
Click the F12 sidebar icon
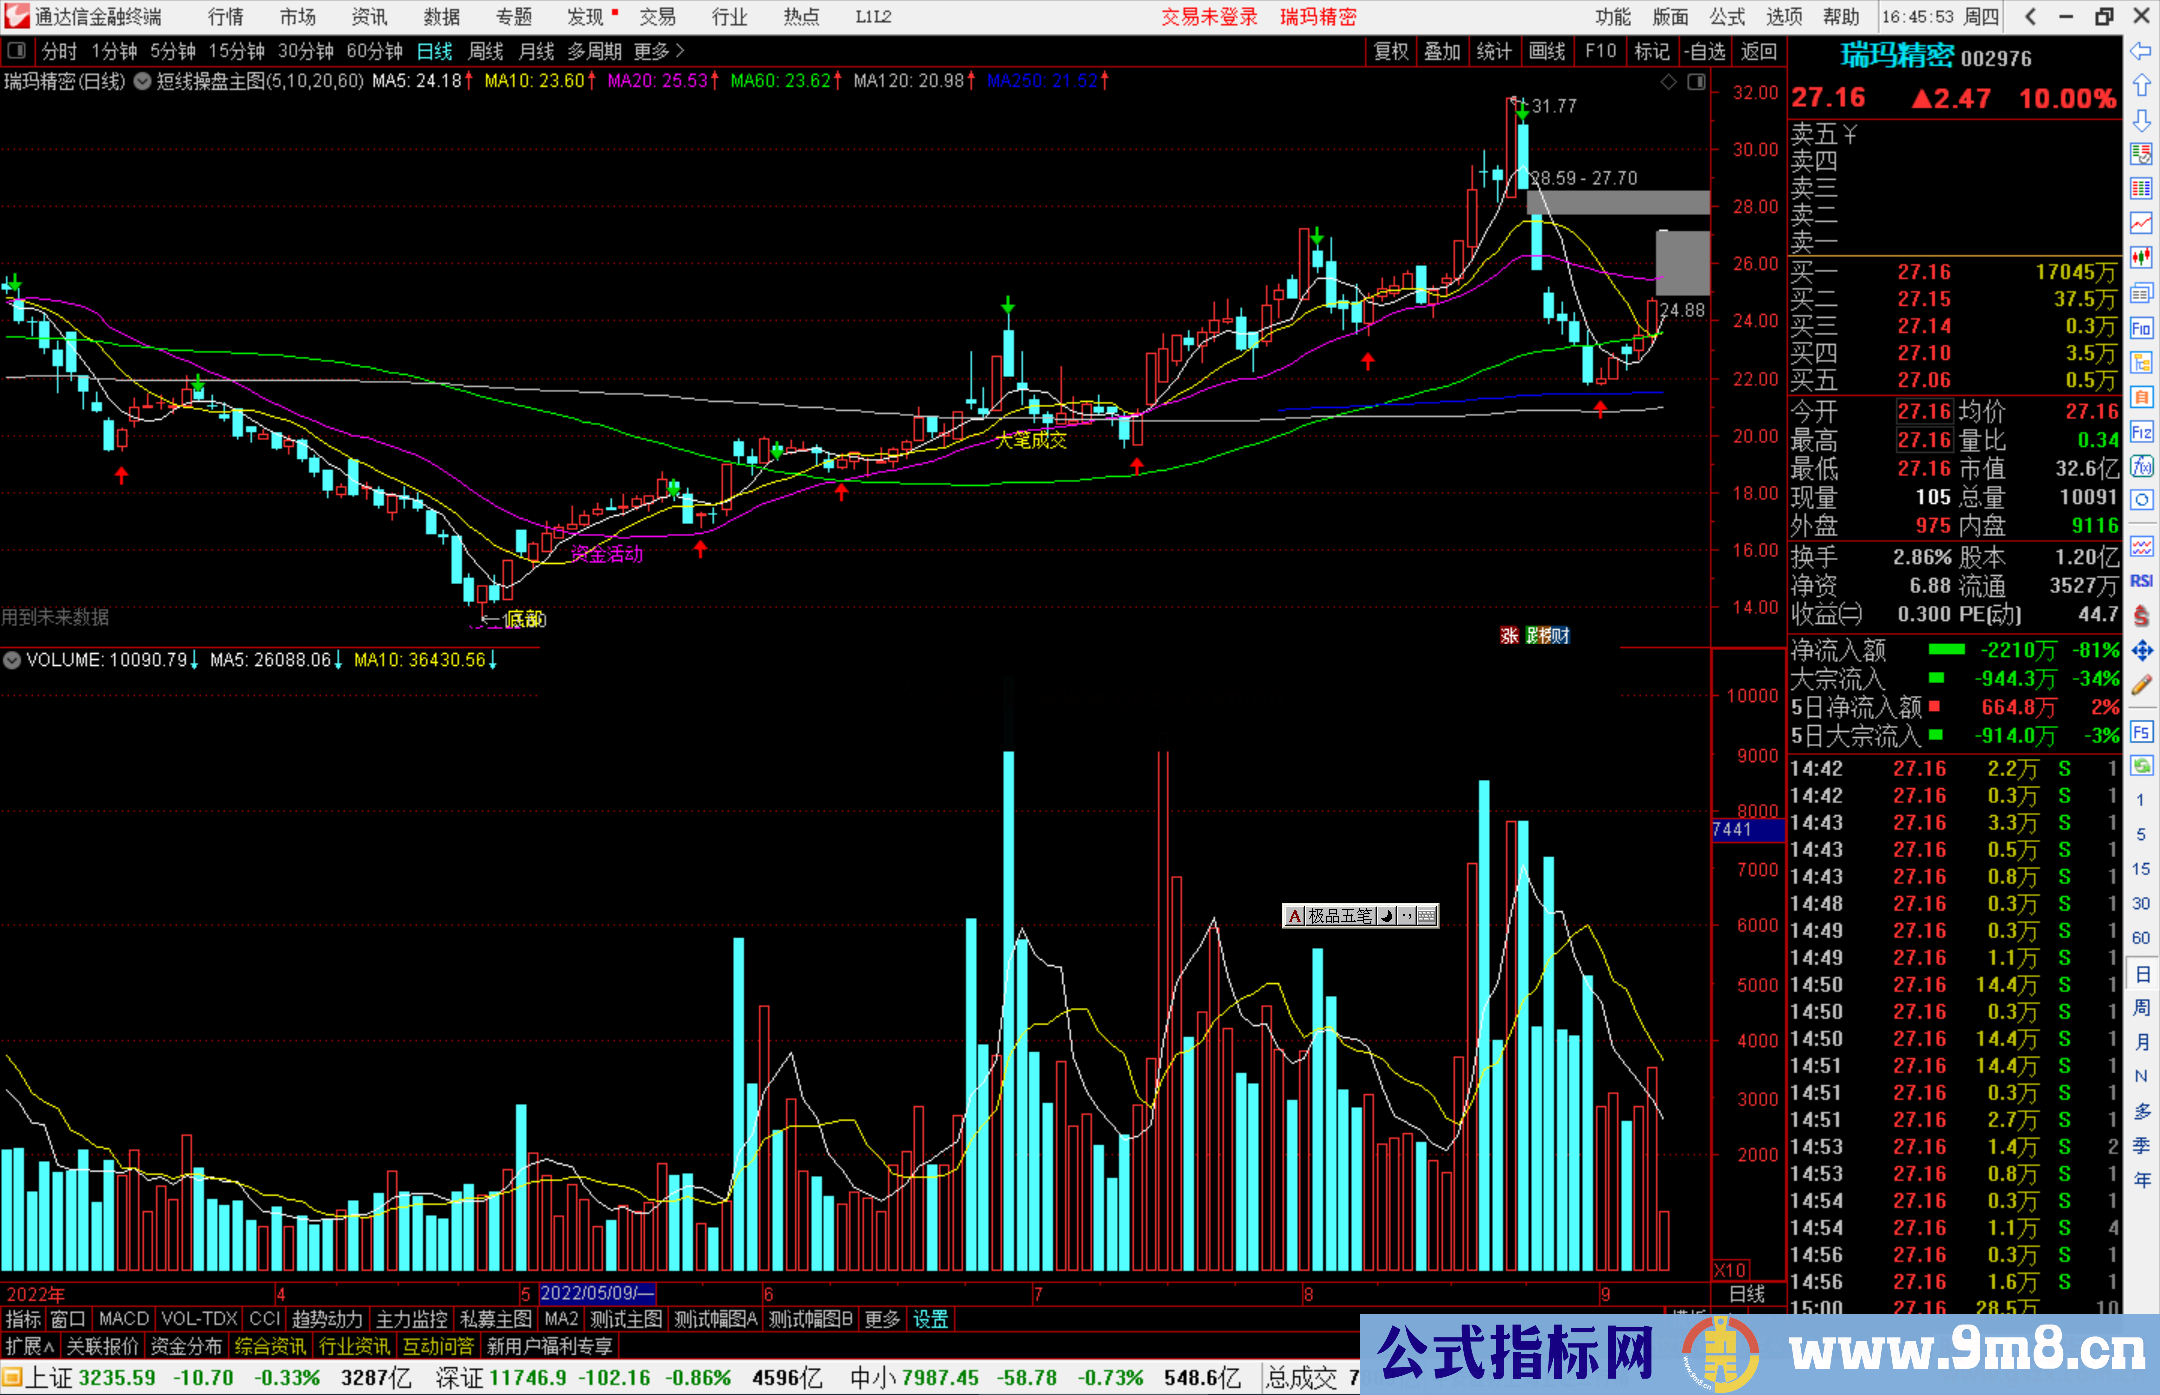[2141, 432]
